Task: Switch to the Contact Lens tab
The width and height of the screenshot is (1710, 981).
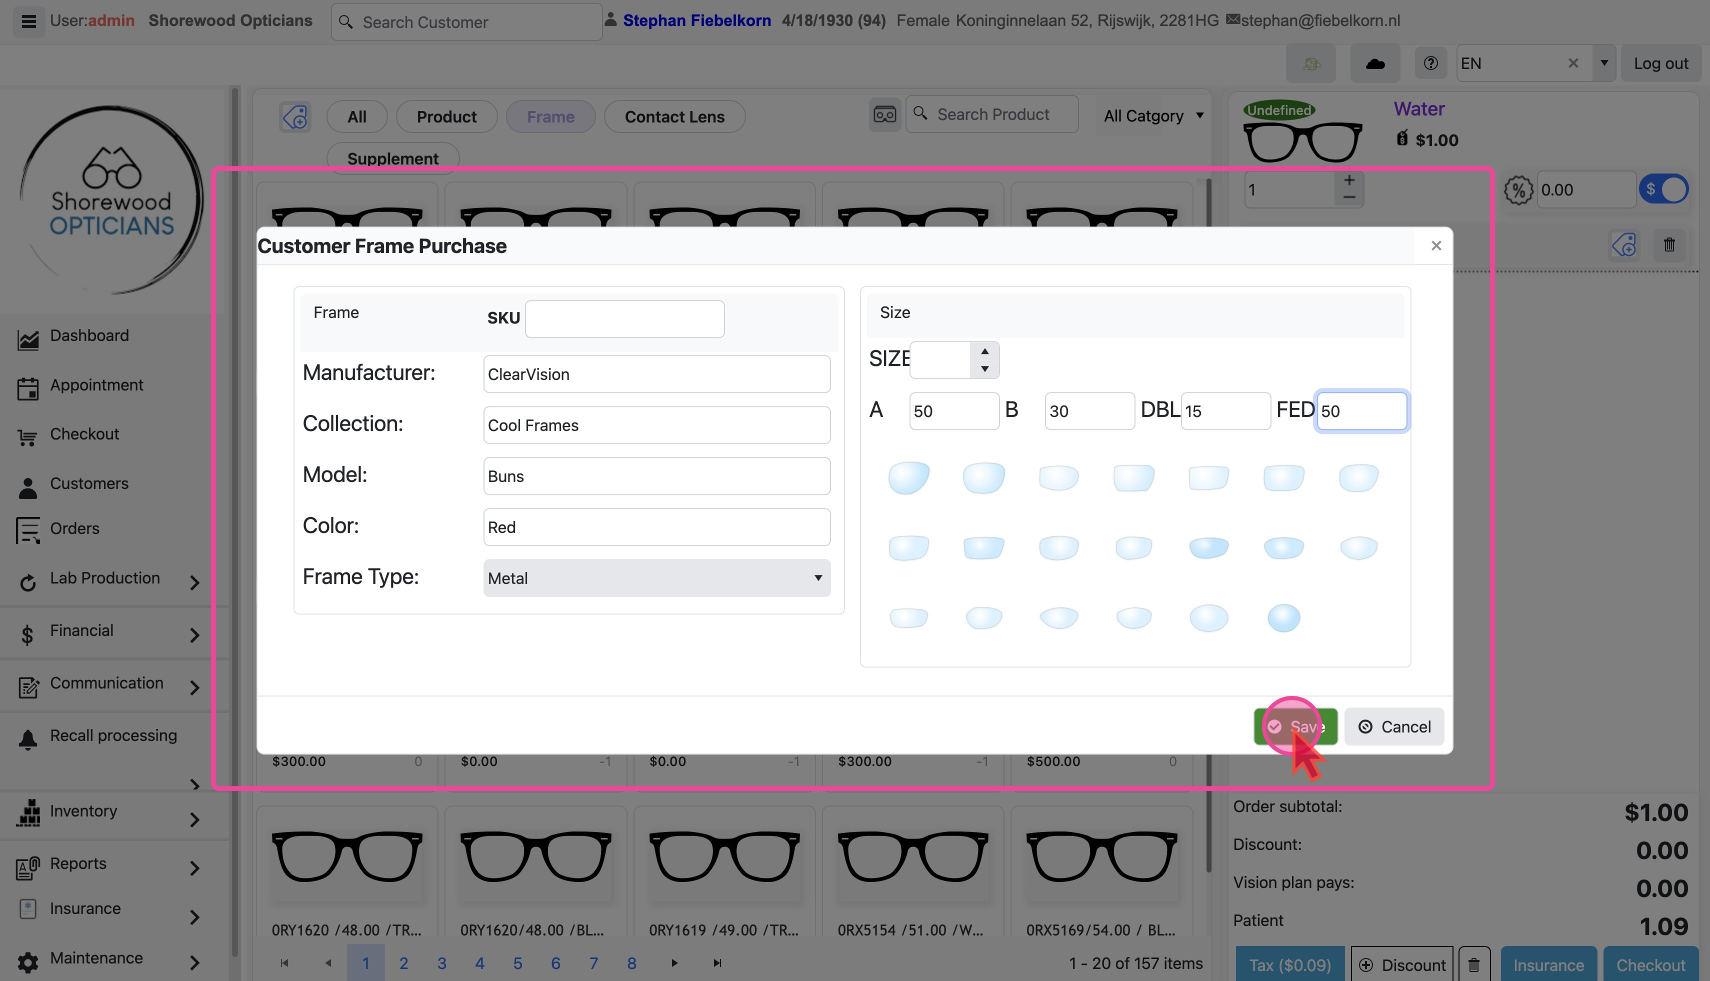Action: 674,117
